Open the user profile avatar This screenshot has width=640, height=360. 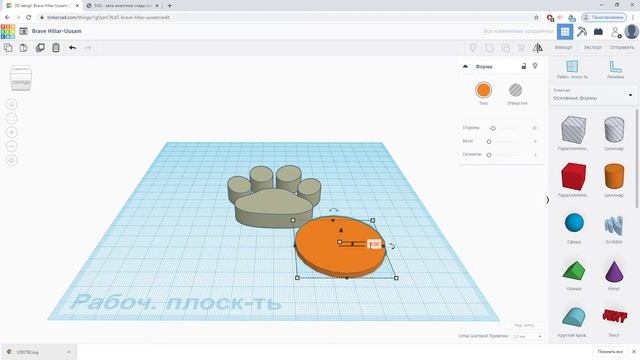click(631, 31)
